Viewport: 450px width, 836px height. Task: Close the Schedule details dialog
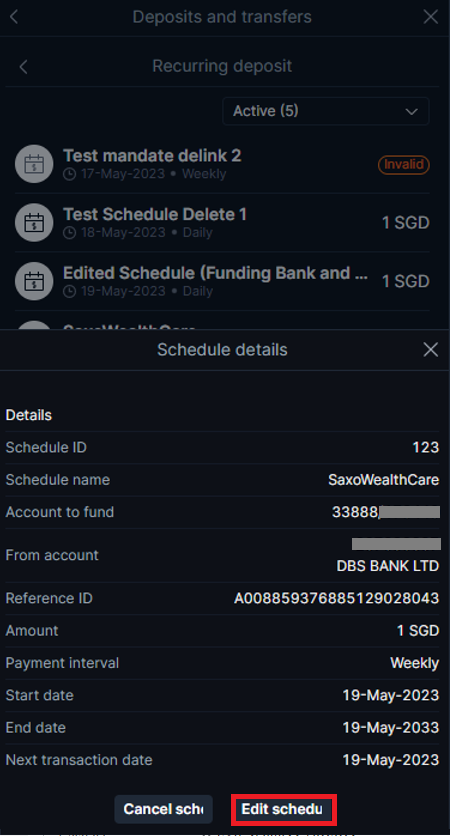pos(430,350)
